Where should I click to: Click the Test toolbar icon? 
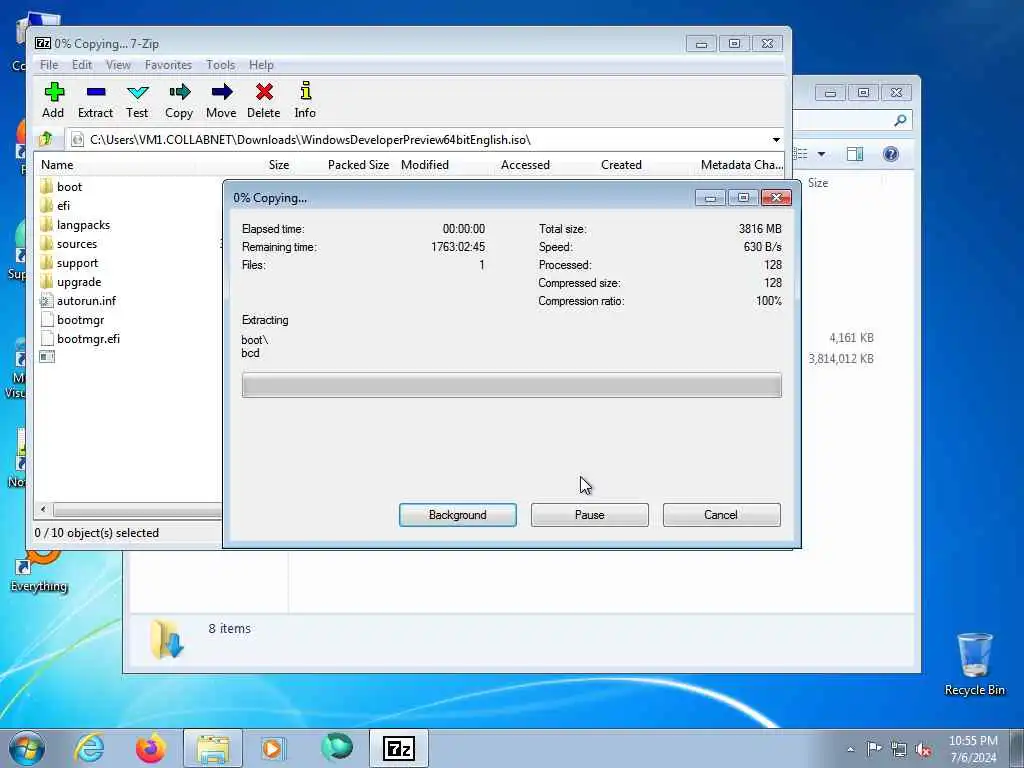point(137,100)
